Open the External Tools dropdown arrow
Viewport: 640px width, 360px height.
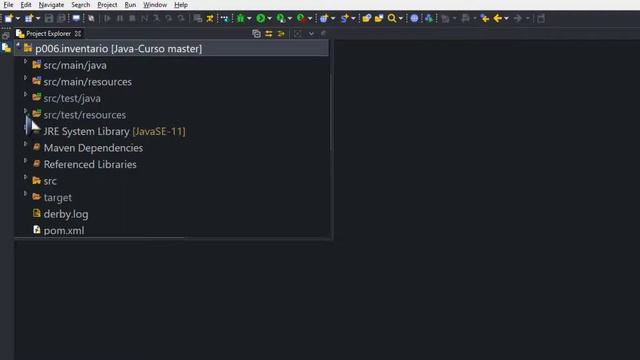pyautogui.click(x=310, y=18)
